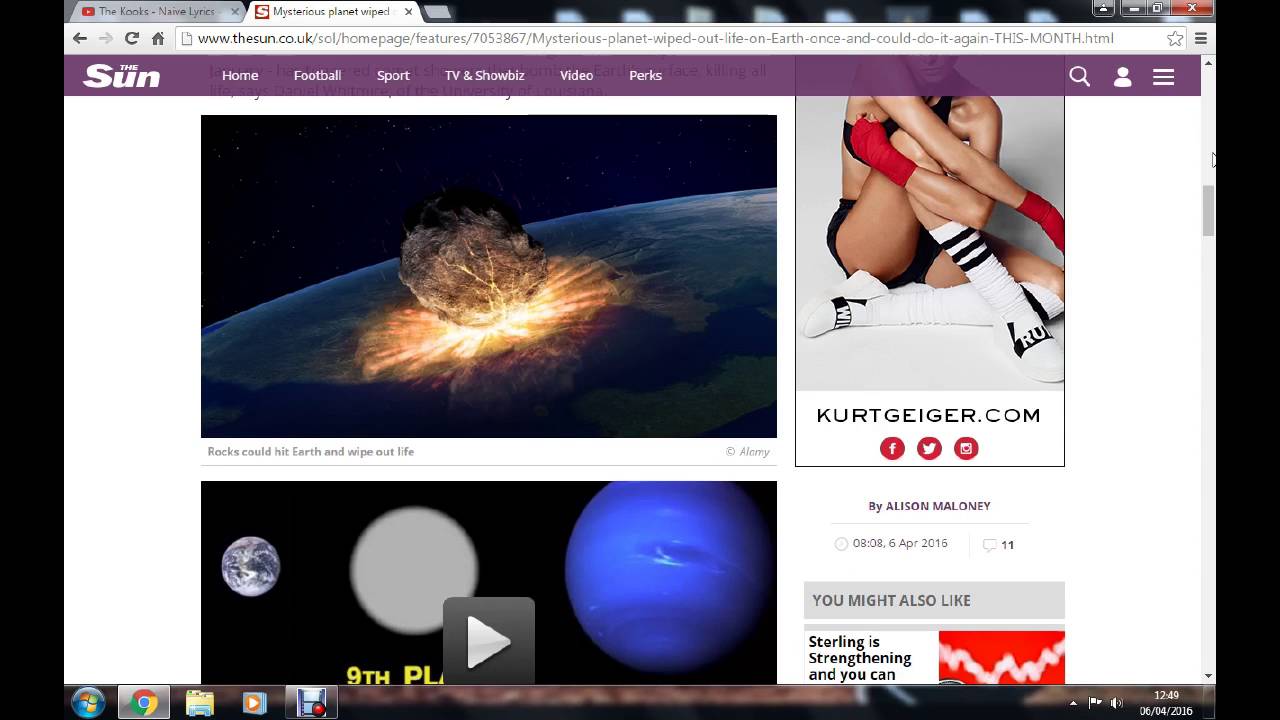Image resolution: width=1280 pixels, height=720 pixels.
Task: Open Chrome from the taskbar
Action: [x=143, y=703]
